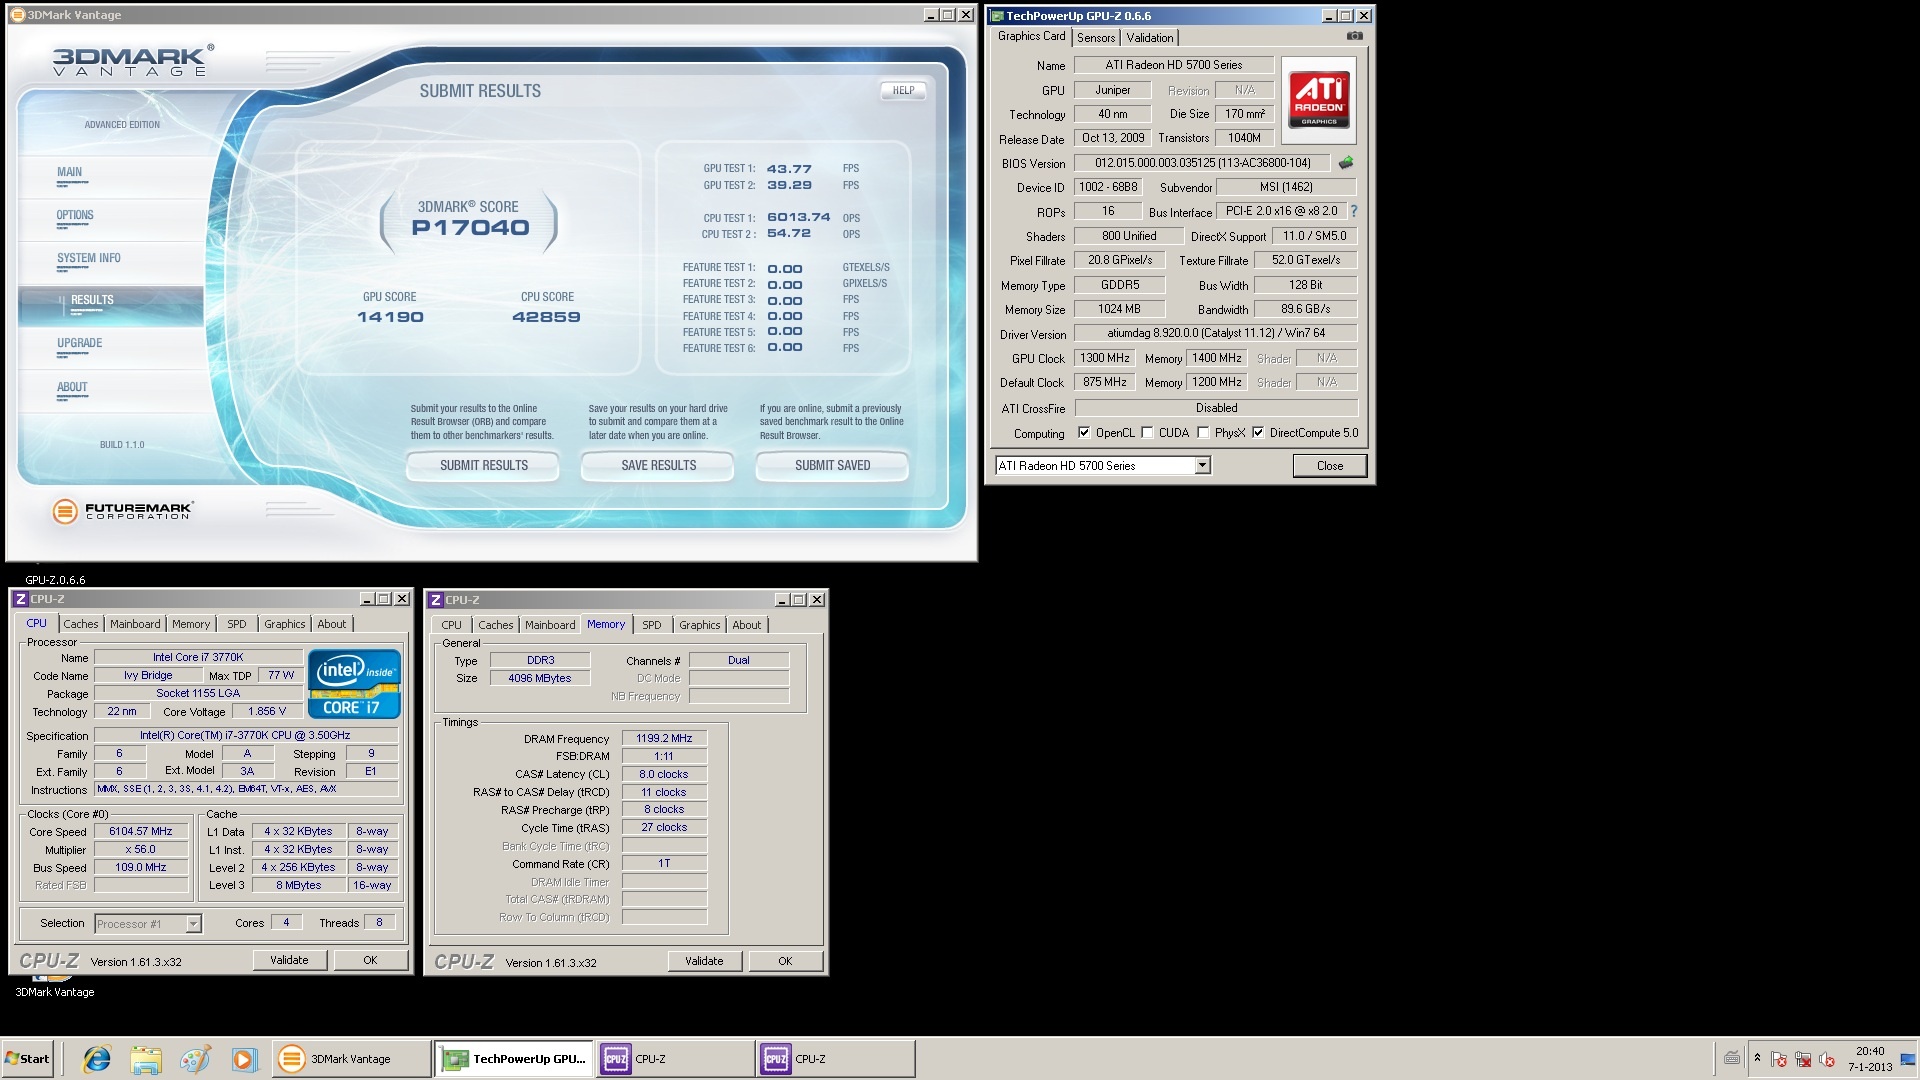Expand the Processor #1 selection dropdown
Image resolution: width=1920 pixels, height=1080 pixels.
tap(193, 924)
